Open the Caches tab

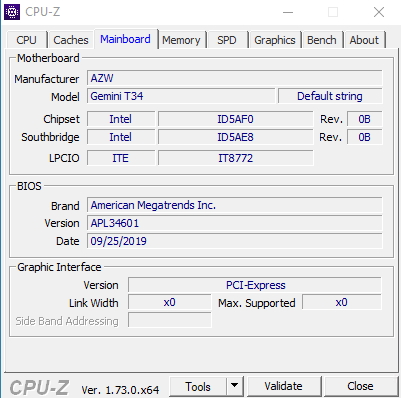(71, 40)
